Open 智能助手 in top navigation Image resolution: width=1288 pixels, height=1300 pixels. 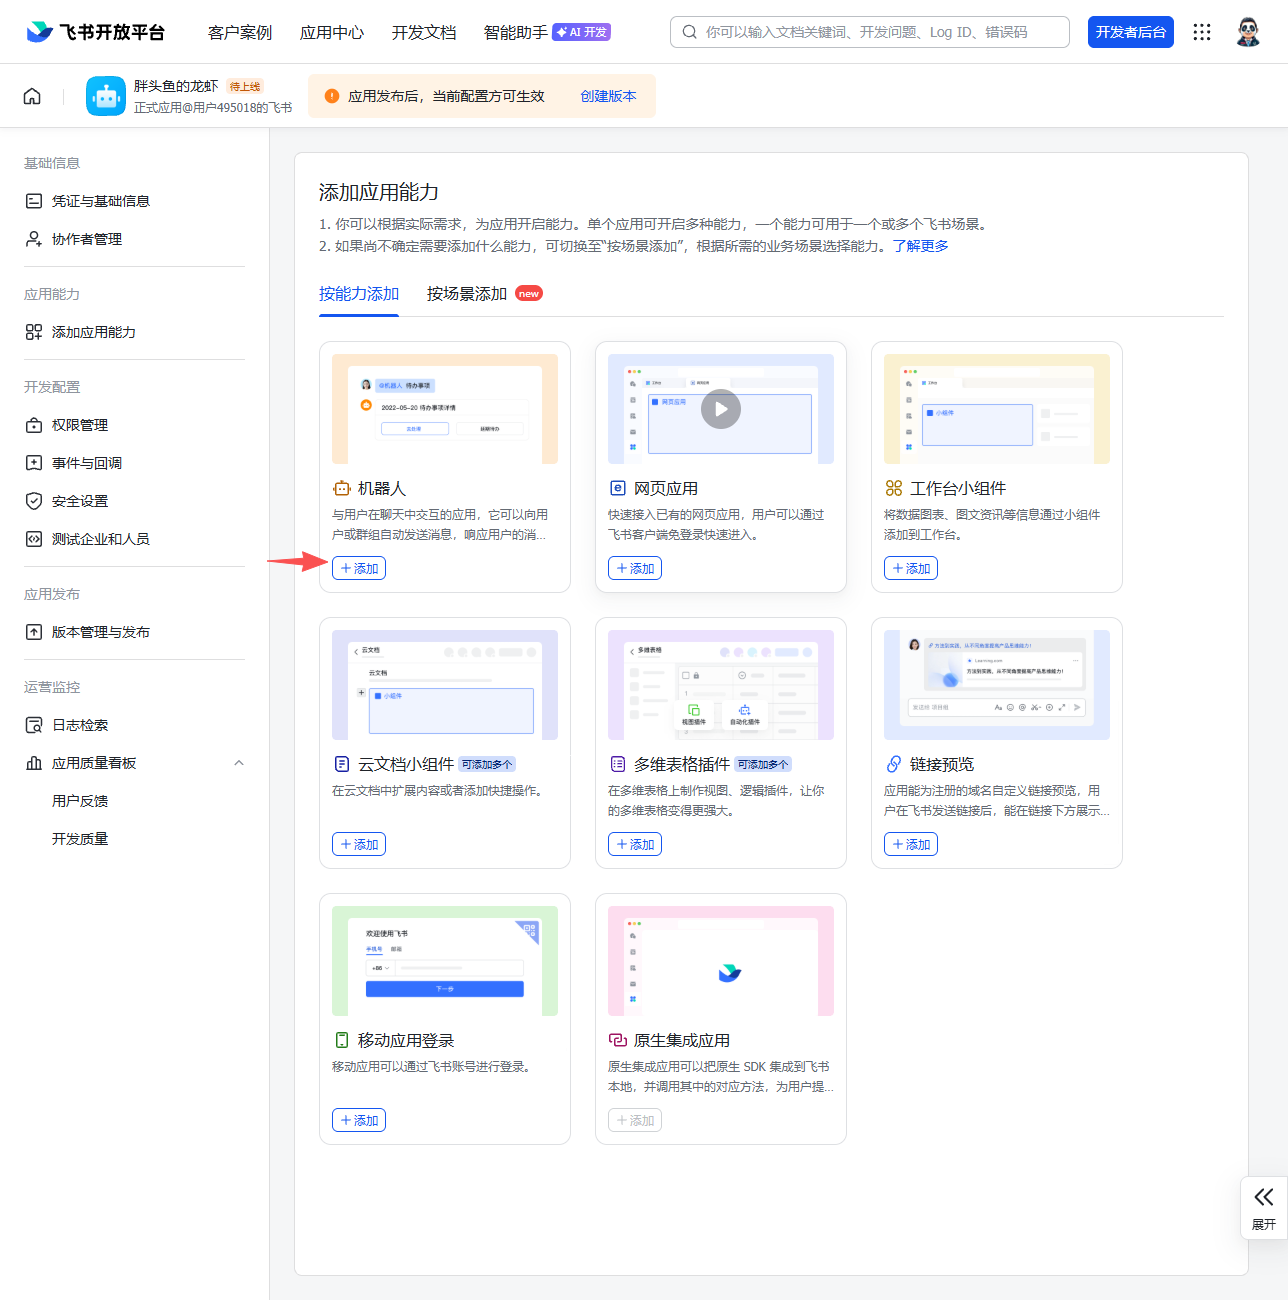516,32
